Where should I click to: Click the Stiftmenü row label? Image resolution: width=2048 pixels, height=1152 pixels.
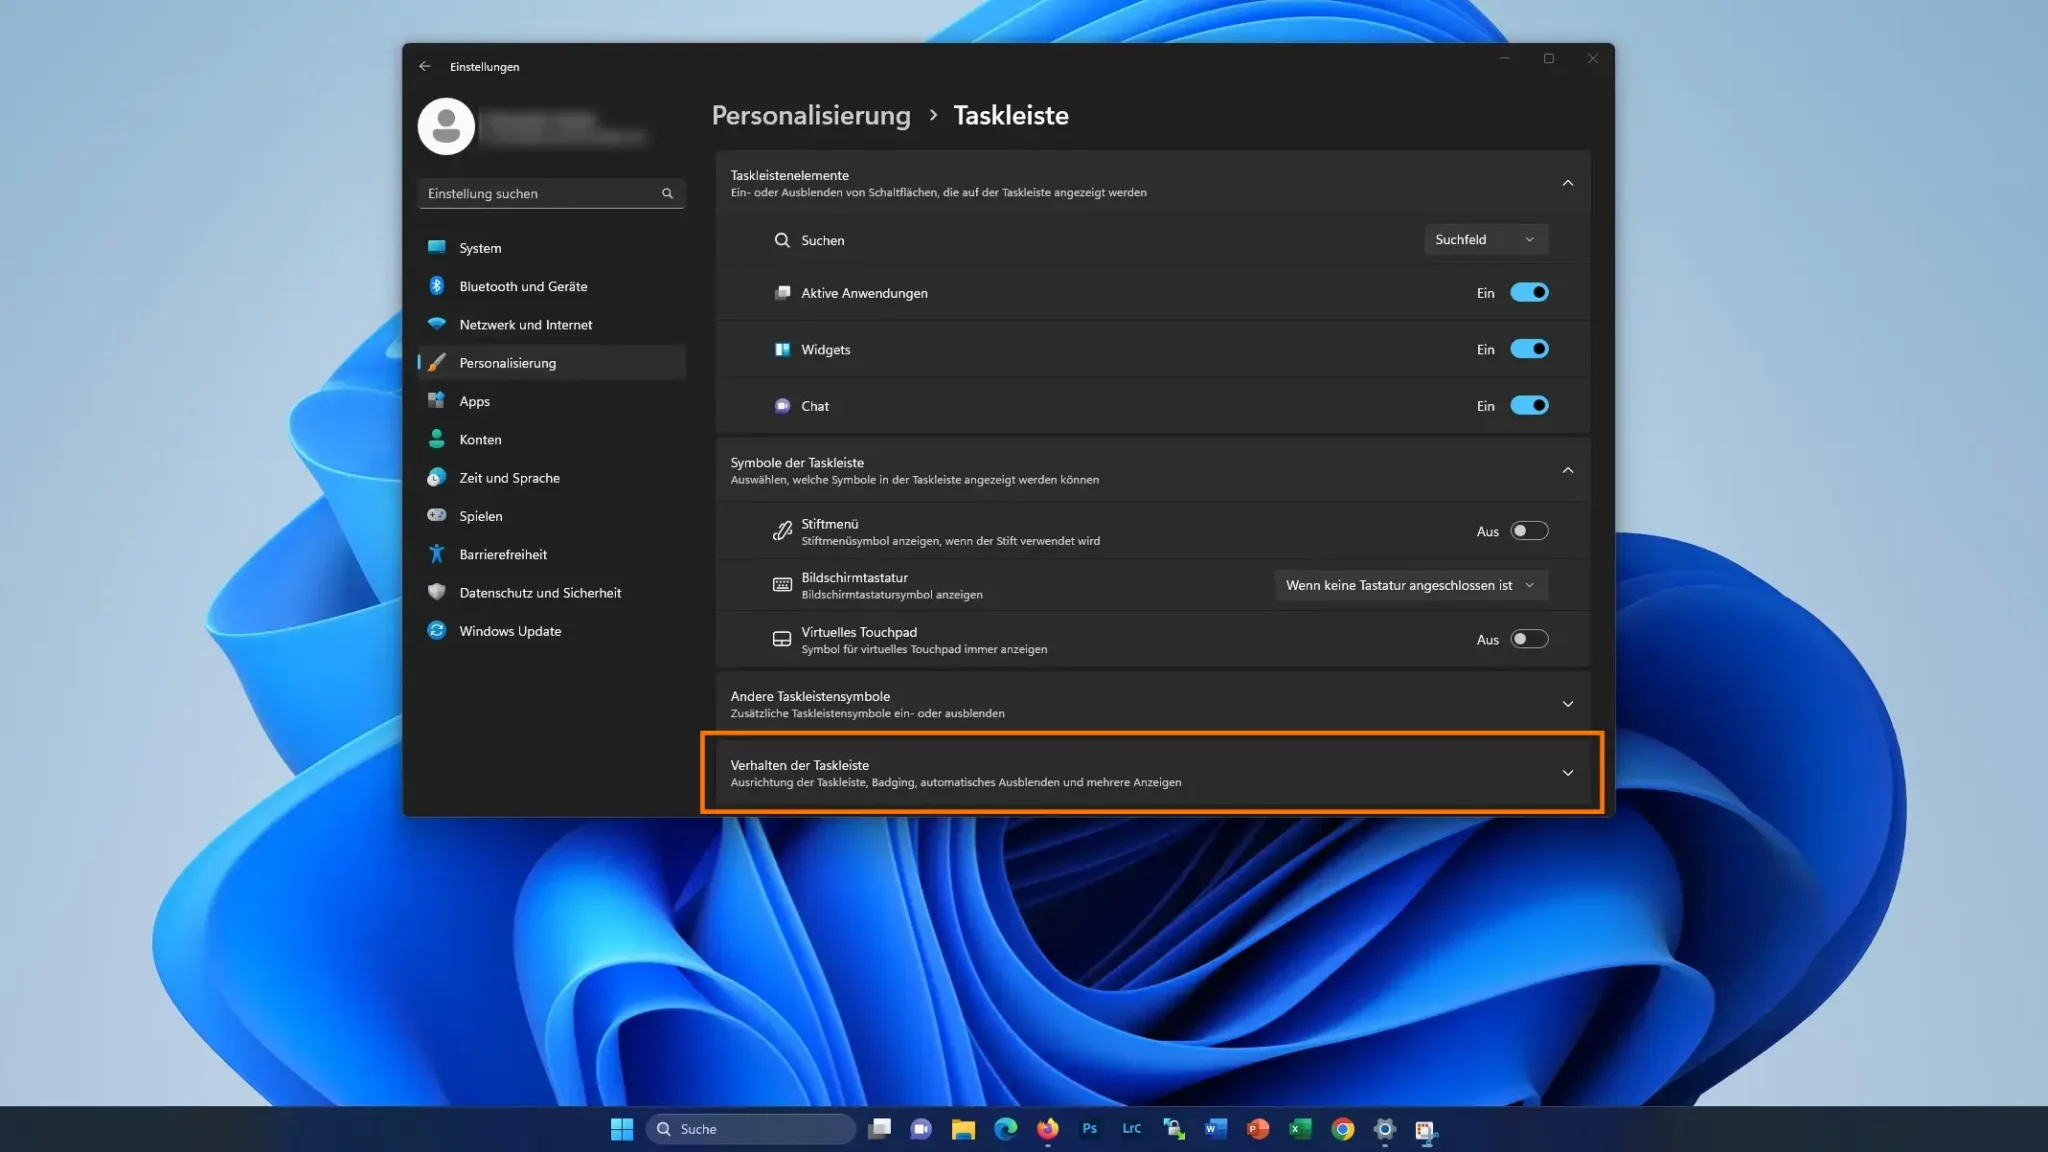pyautogui.click(x=830, y=524)
